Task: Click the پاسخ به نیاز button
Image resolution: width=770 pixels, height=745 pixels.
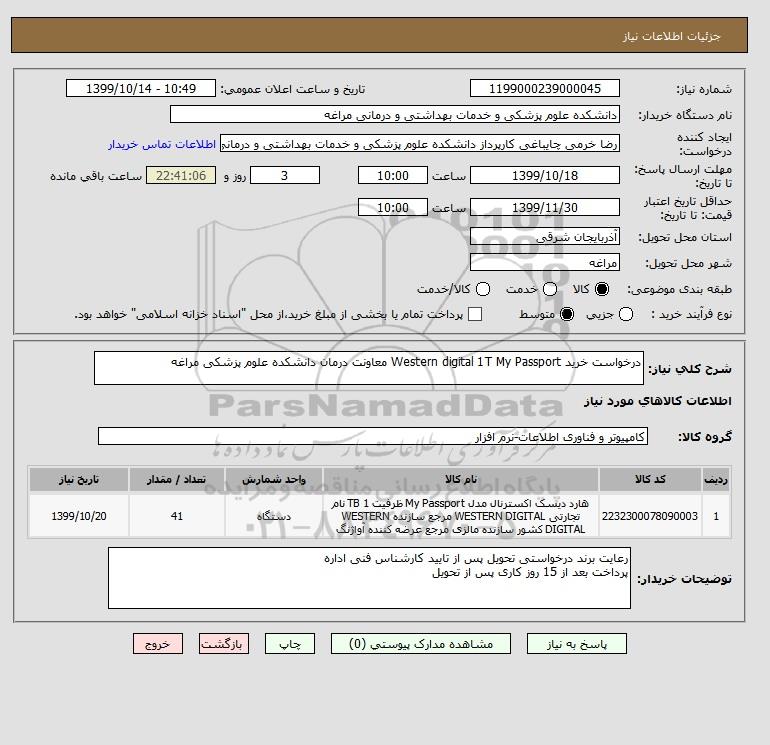Action: coord(577,644)
